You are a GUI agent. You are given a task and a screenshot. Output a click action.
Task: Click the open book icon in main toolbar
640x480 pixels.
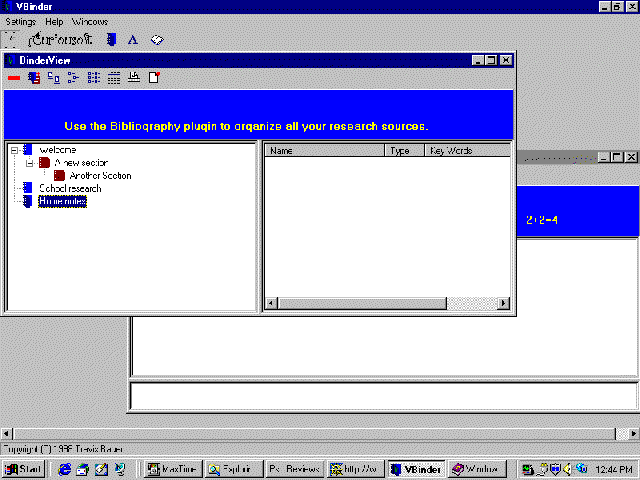156,40
